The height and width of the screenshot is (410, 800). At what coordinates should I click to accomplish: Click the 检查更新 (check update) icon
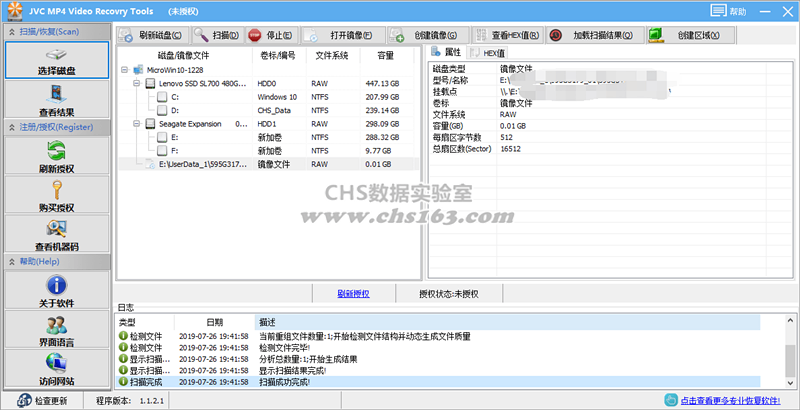(x=24, y=401)
